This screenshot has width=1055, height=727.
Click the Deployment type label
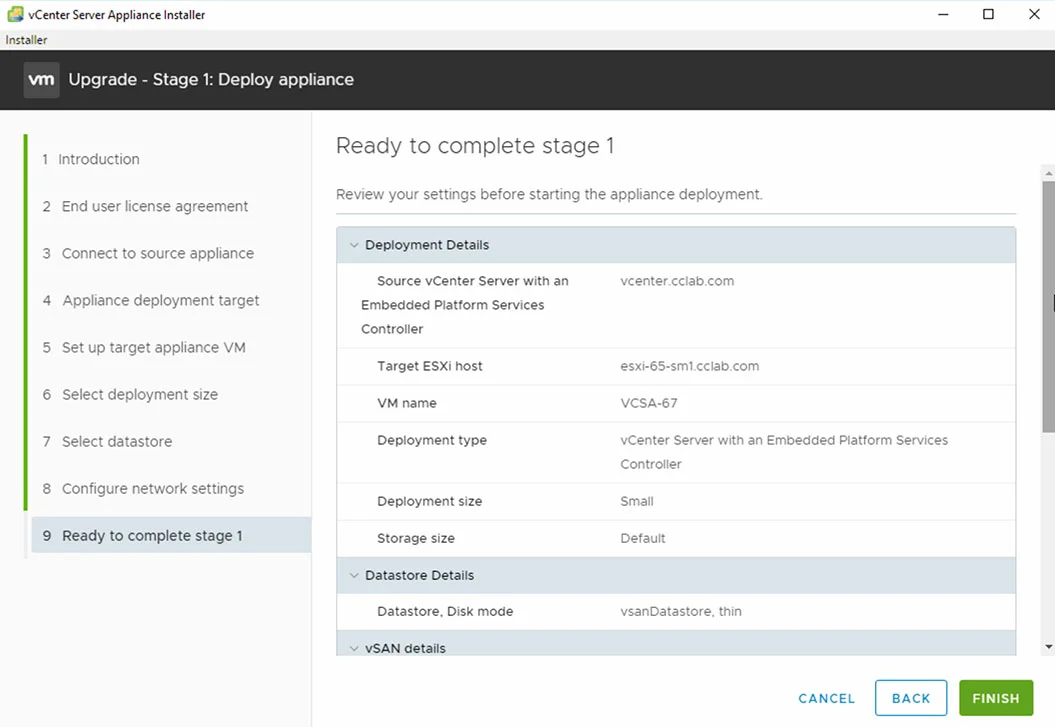pyautogui.click(x=432, y=441)
